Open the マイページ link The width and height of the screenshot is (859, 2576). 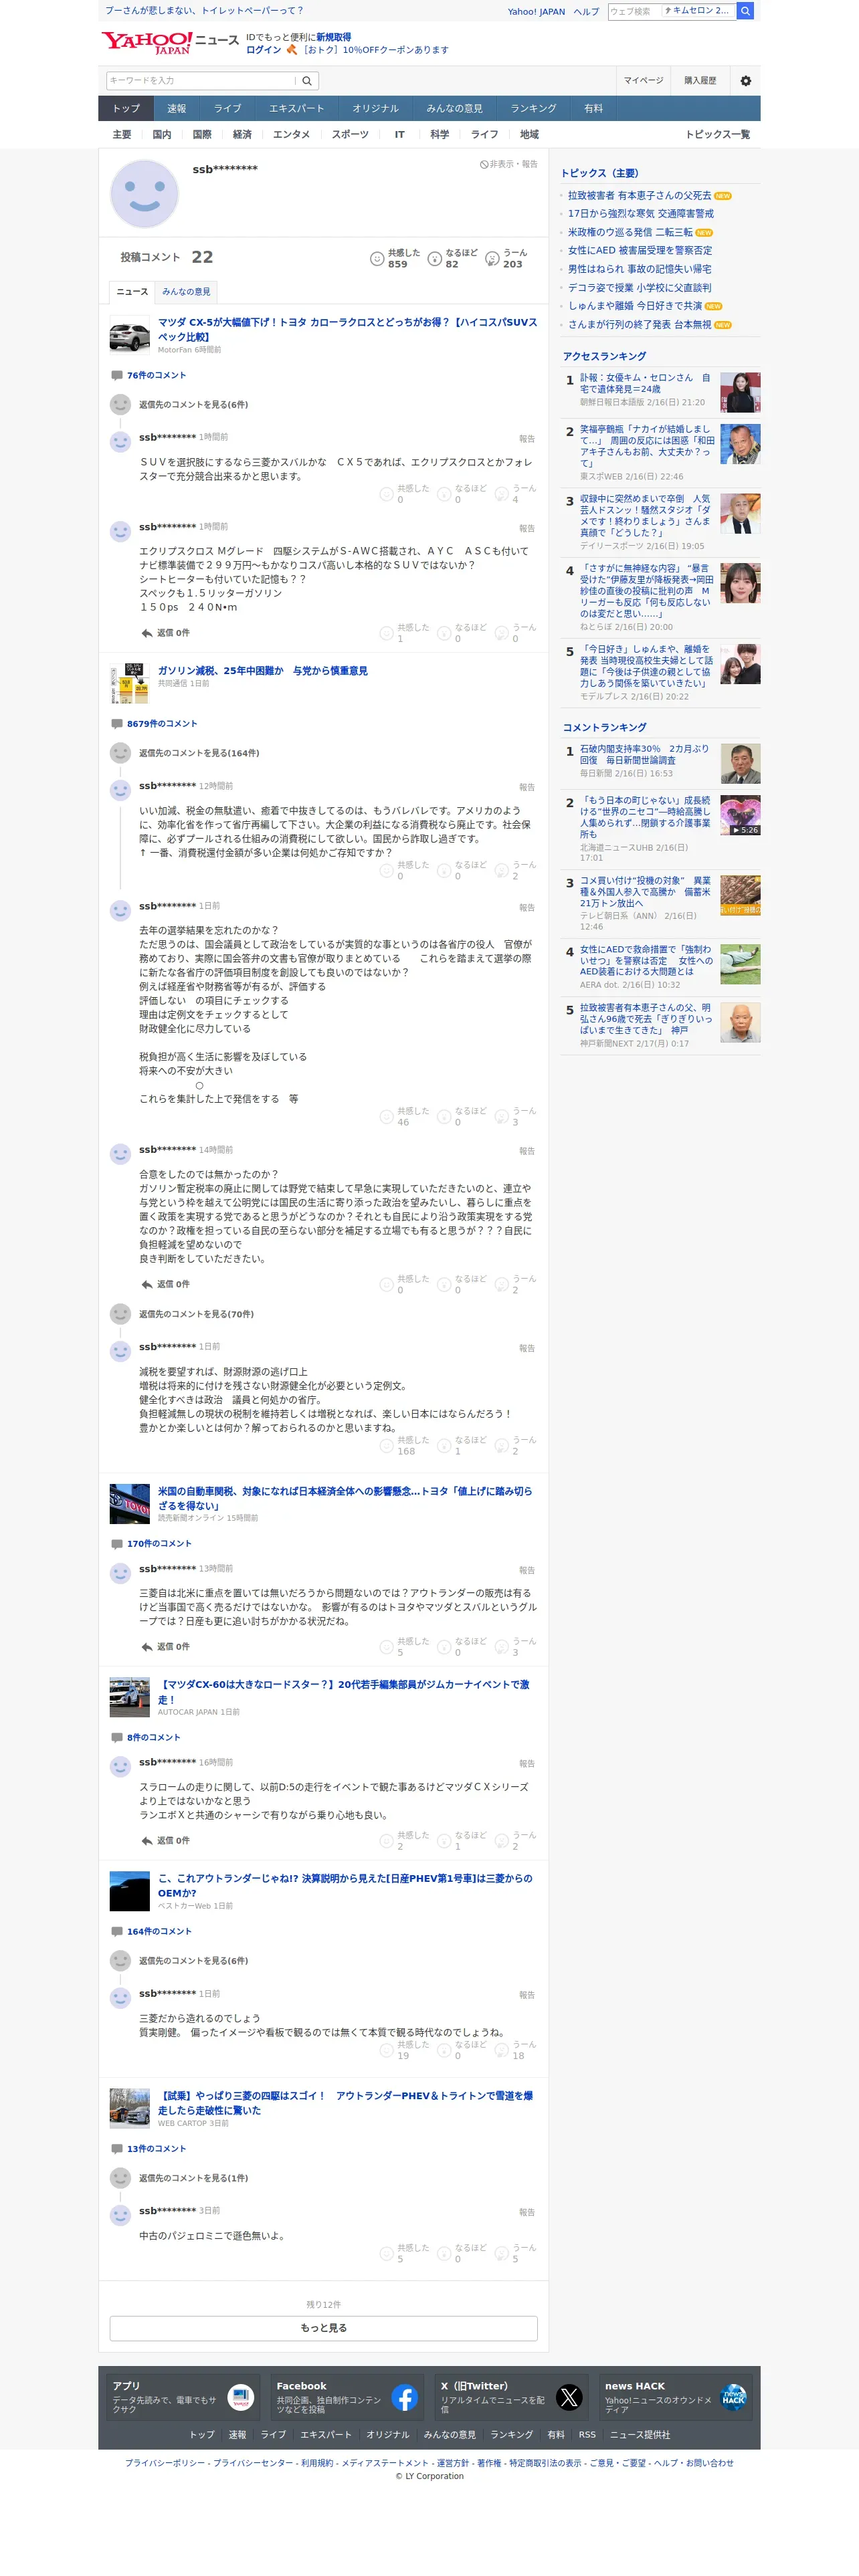point(643,81)
